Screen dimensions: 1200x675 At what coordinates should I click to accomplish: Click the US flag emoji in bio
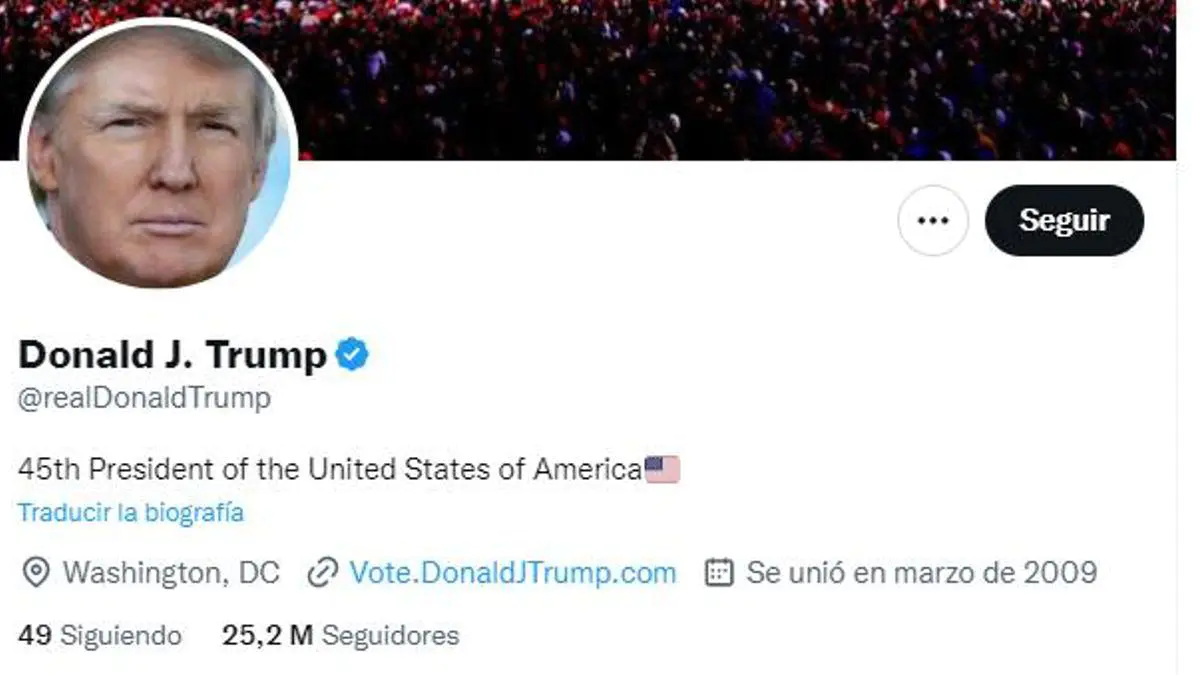pos(662,469)
